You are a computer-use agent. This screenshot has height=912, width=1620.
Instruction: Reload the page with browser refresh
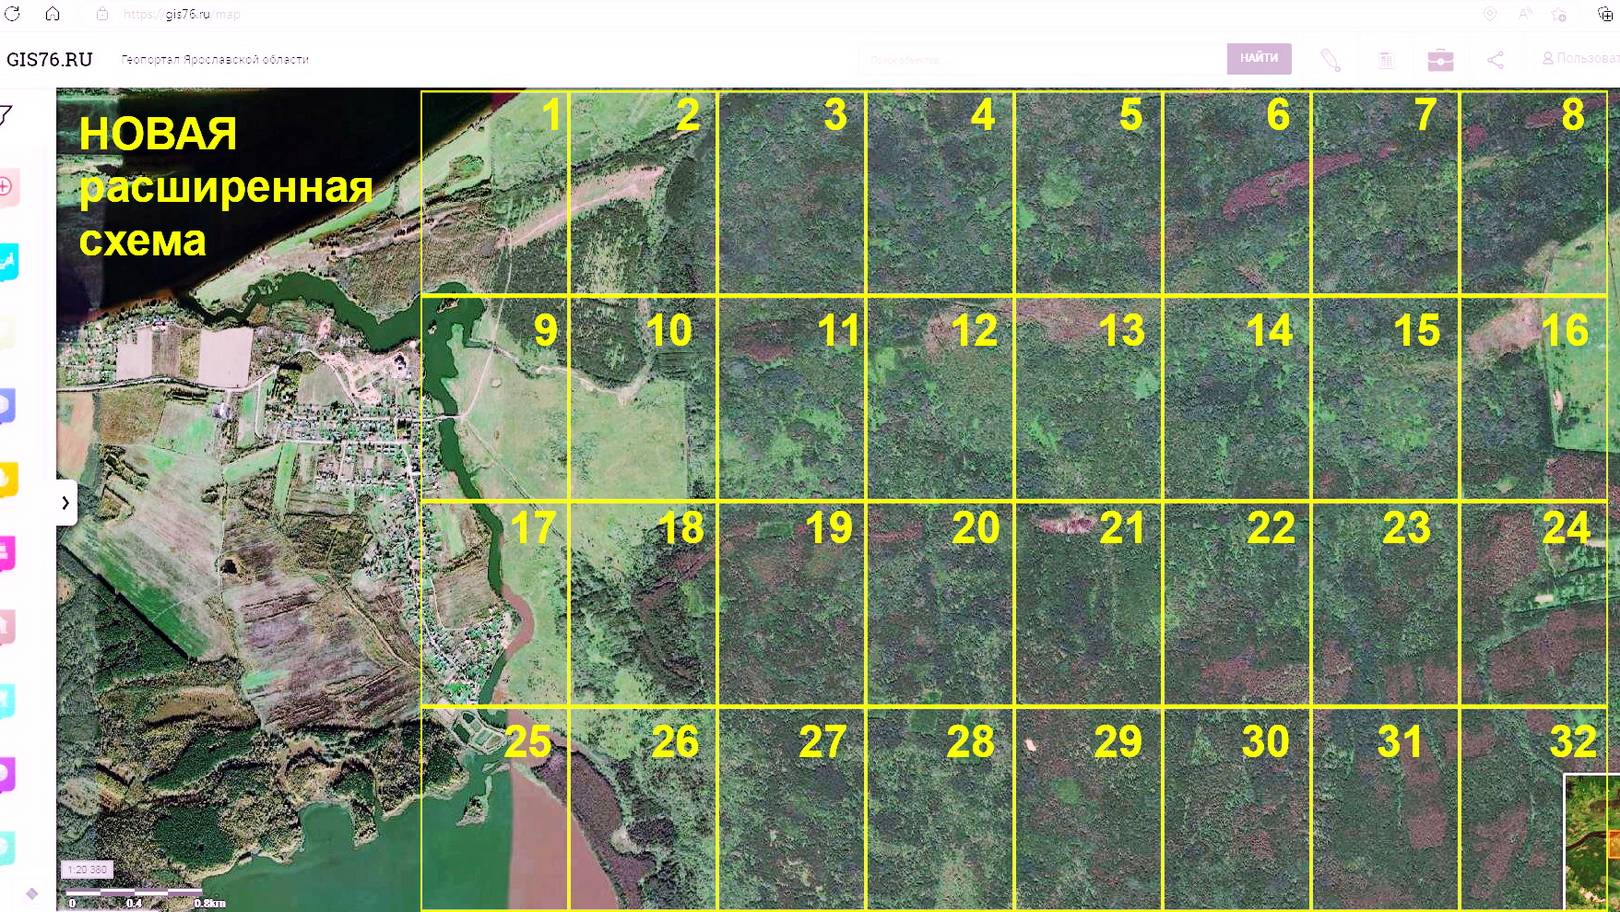click(13, 14)
